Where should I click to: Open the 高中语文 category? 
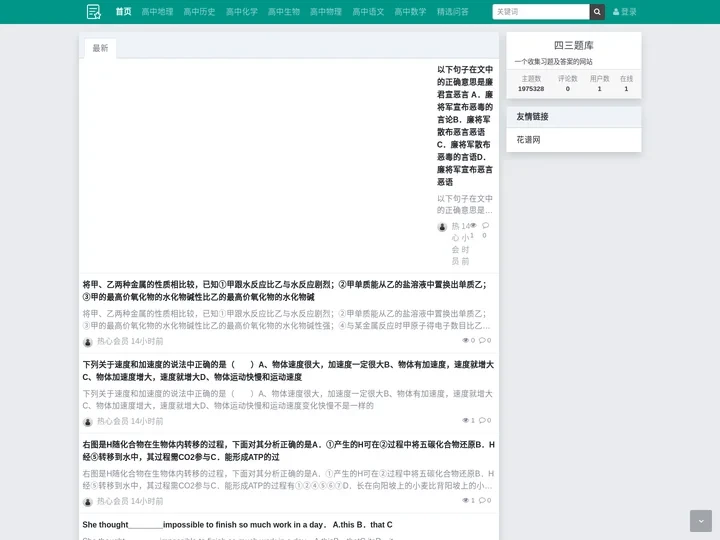click(368, 12)
